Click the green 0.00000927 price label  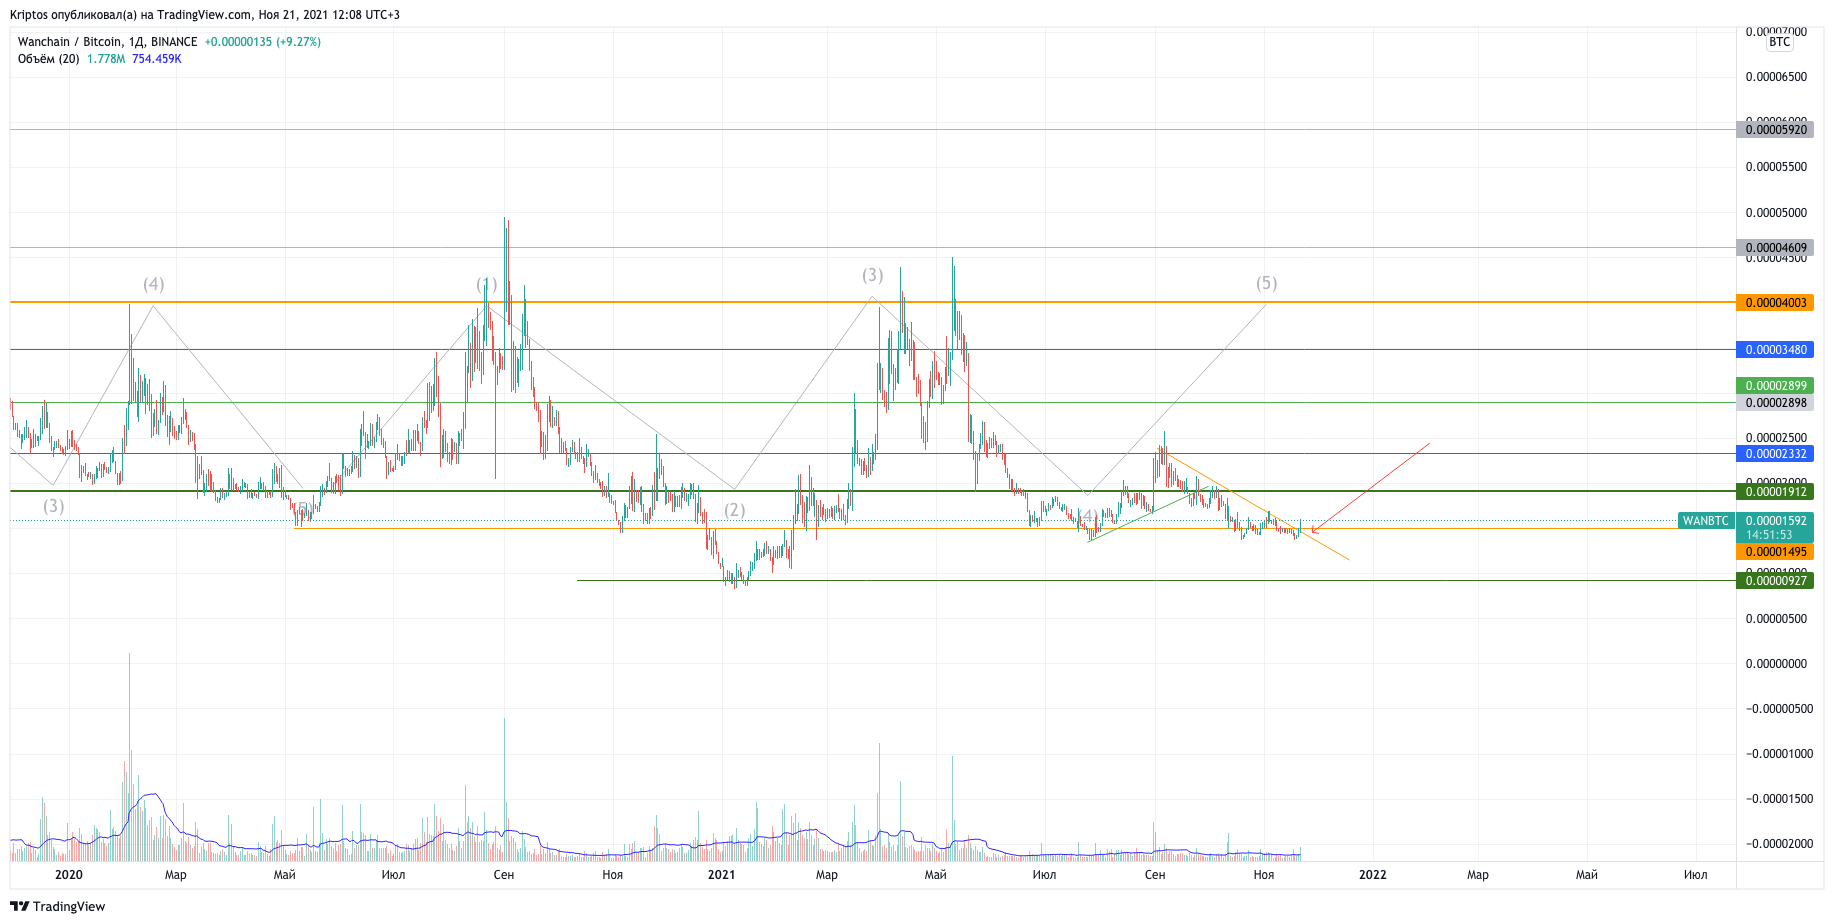[x=1776, y=581]
